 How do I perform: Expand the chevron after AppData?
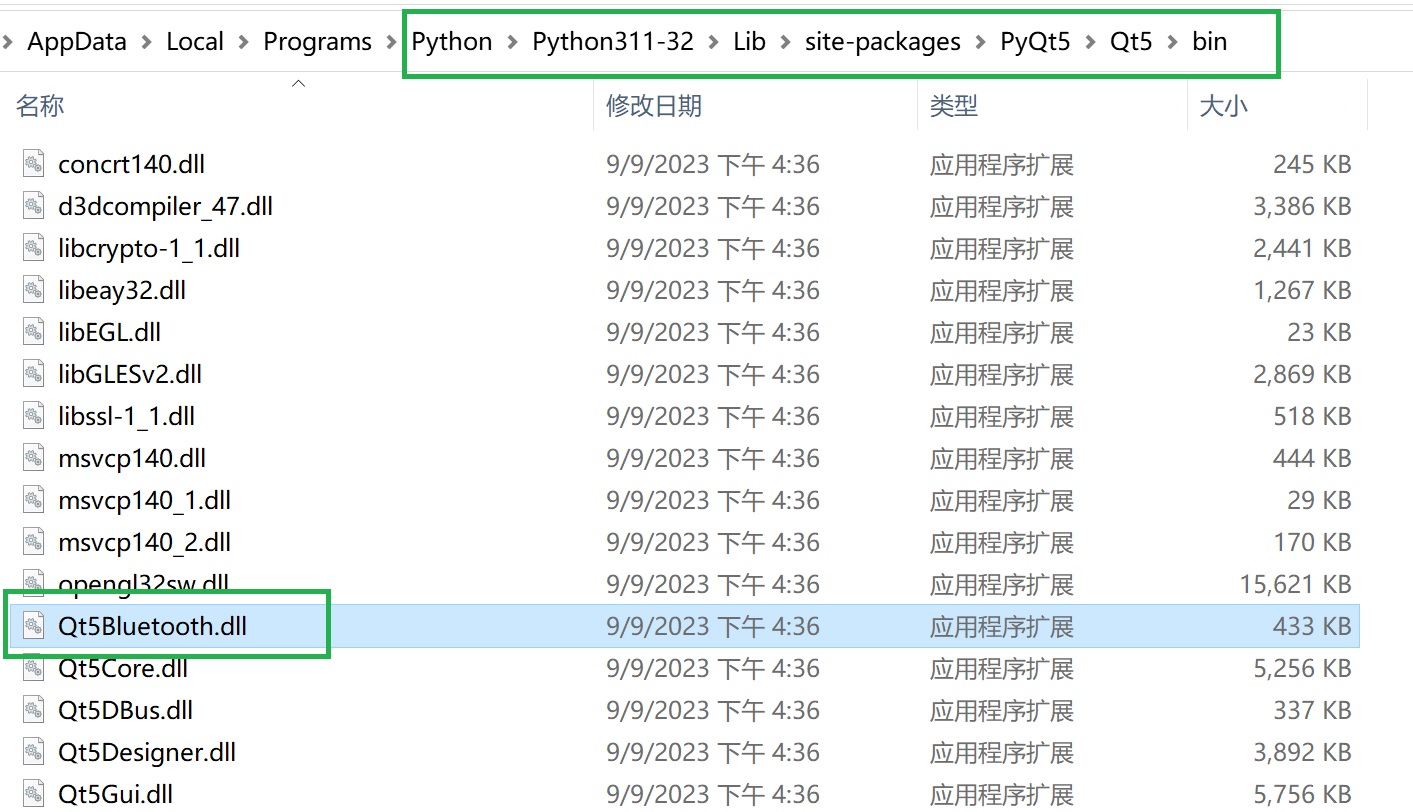(147, 42)
